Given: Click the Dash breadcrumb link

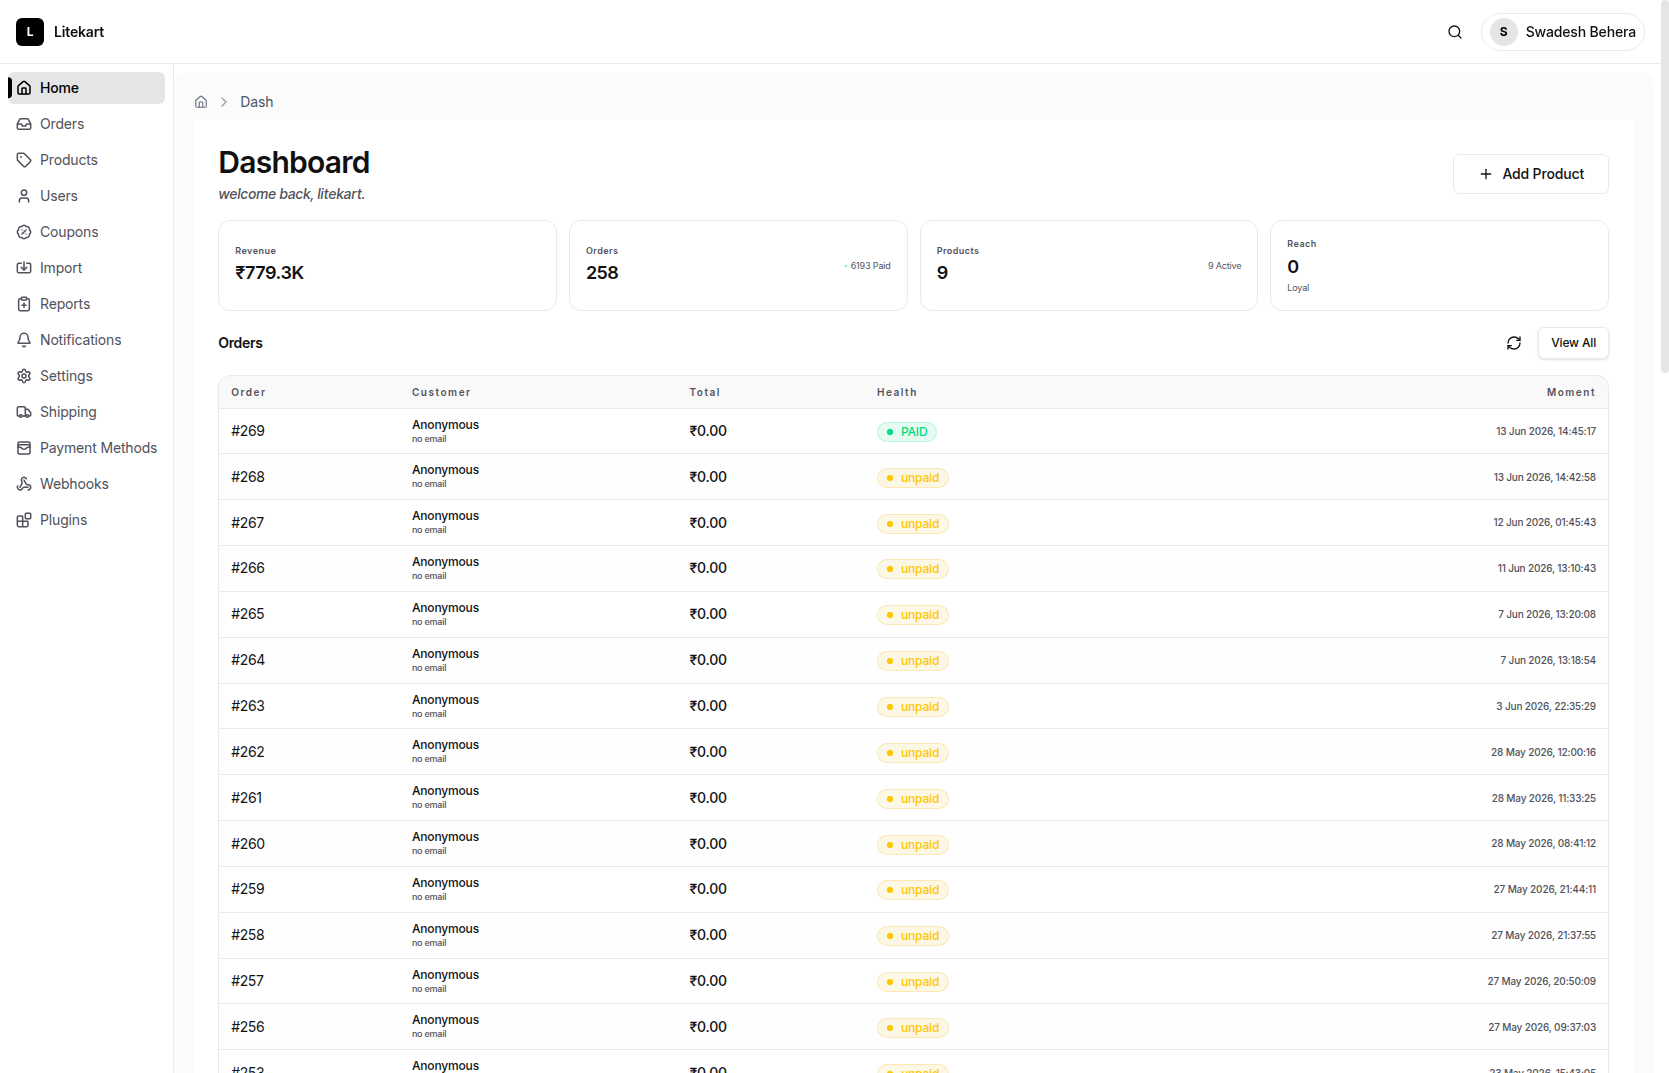Looking at the screenshot, I should click(257, 102).
